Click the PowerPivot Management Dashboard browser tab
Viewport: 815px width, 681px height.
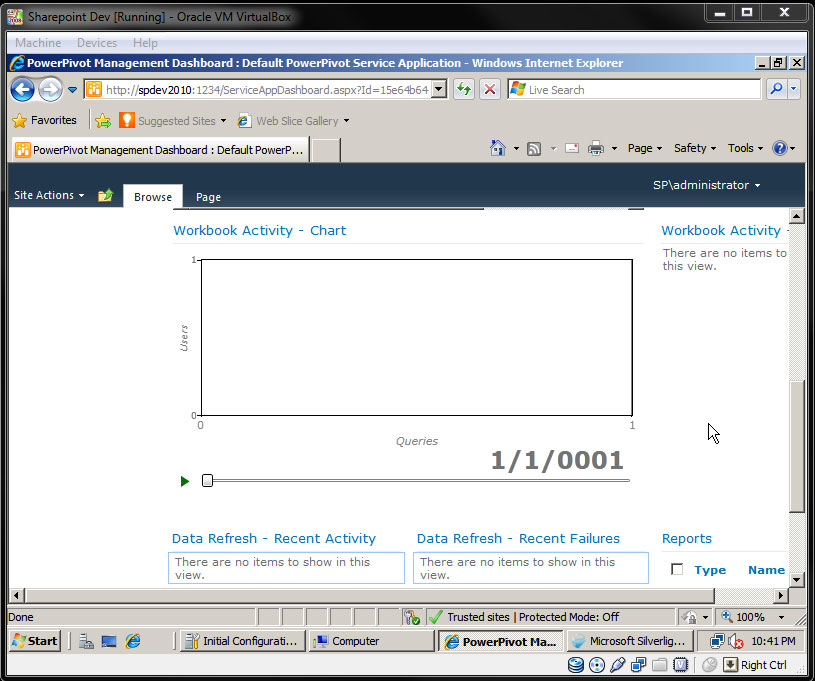click(160, 150)
